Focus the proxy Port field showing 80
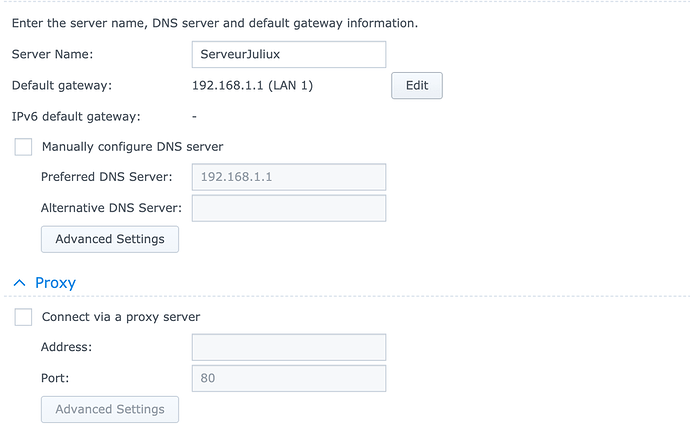Image resolution: width=690 pixels, height=426 pixels. [x=288, y=379]
